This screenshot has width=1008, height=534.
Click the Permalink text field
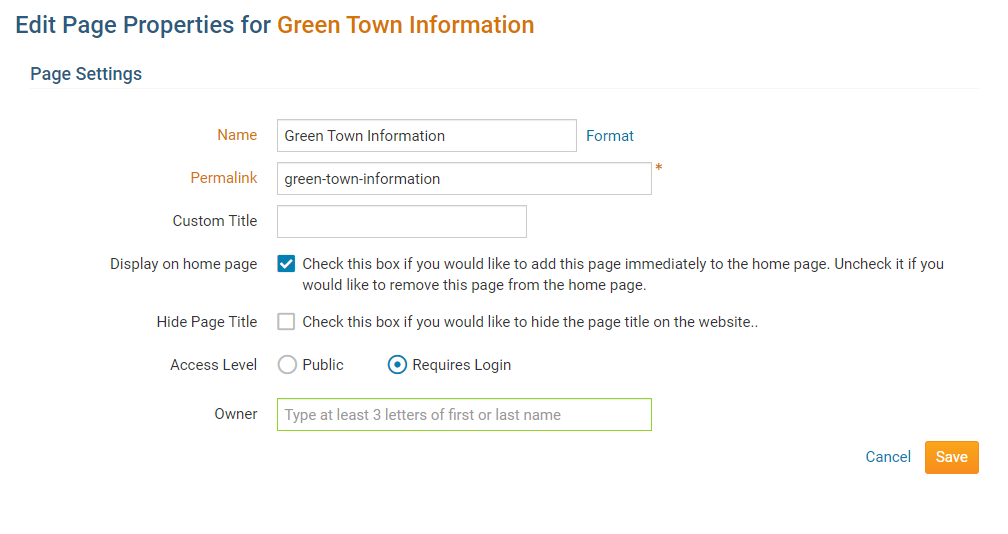pyautogui.click(x=464, y=179)
